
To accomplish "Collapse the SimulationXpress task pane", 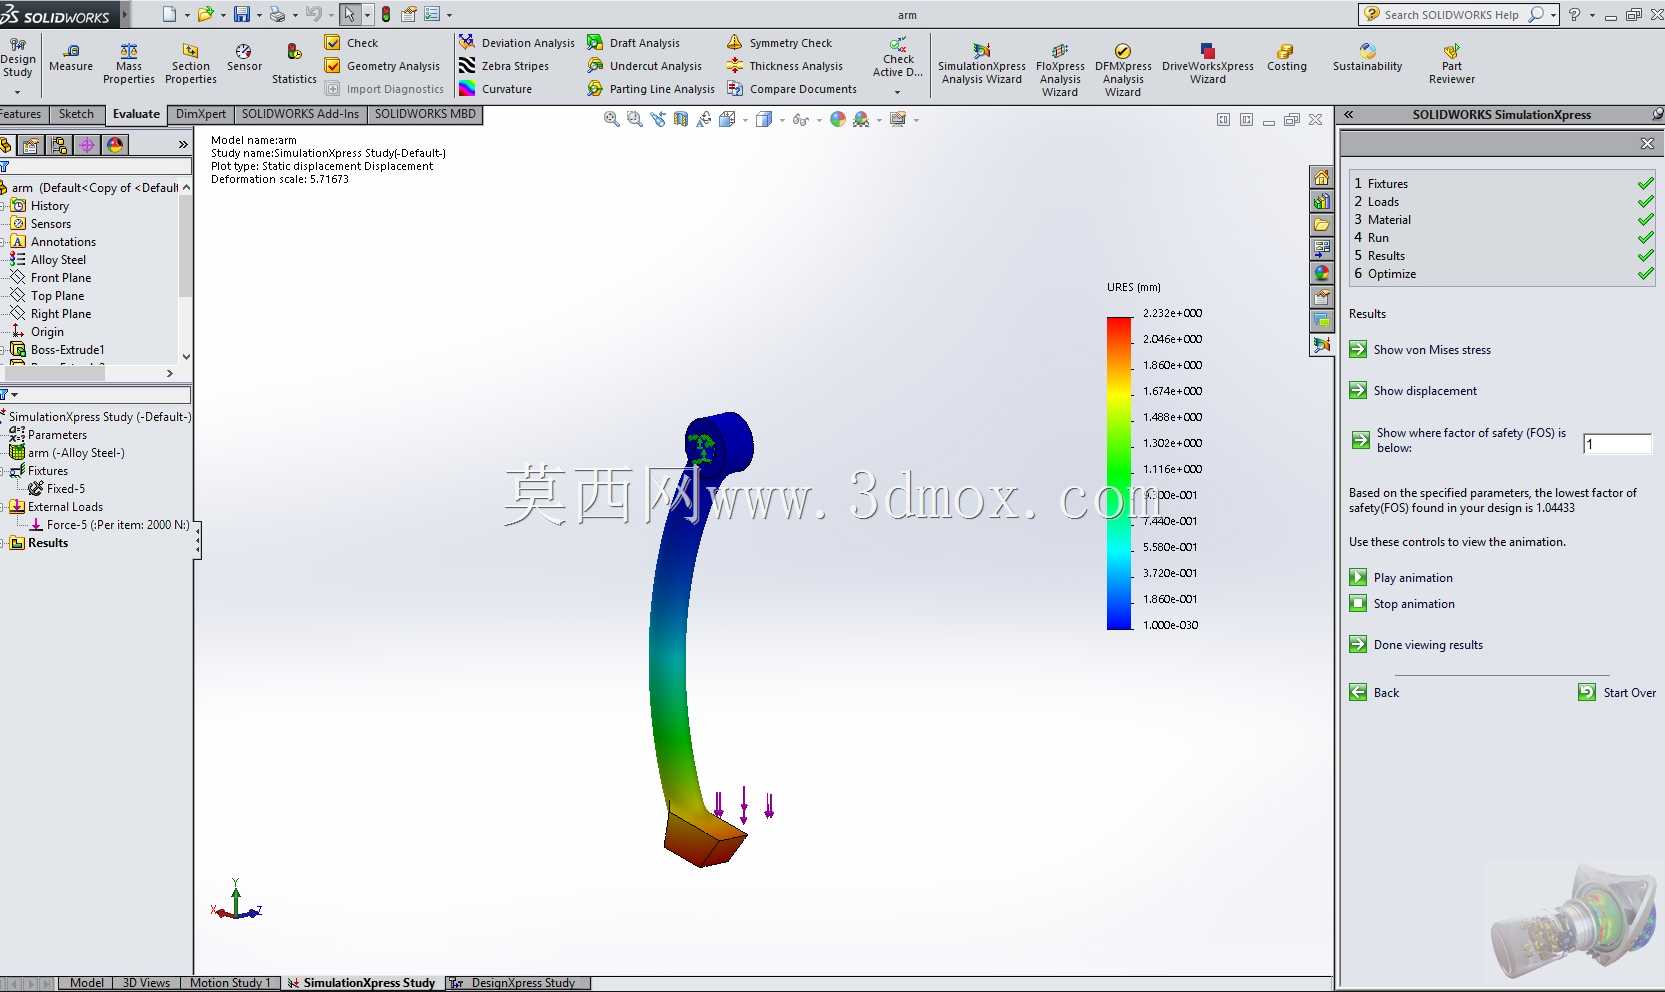I will click(x=1349, y=115).
